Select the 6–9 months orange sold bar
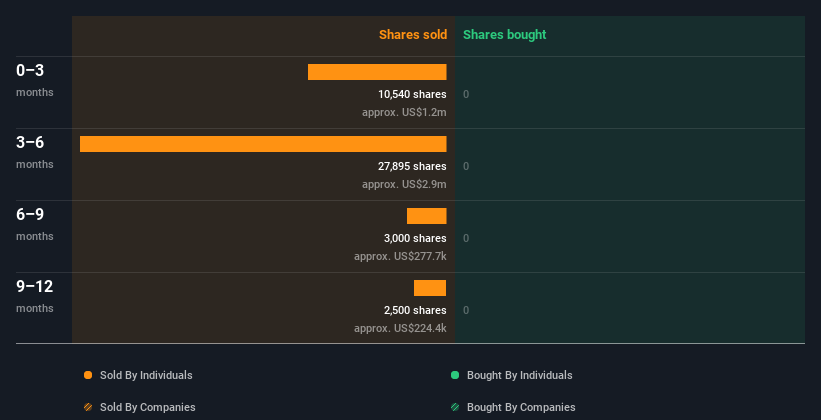 click(427, 216)
